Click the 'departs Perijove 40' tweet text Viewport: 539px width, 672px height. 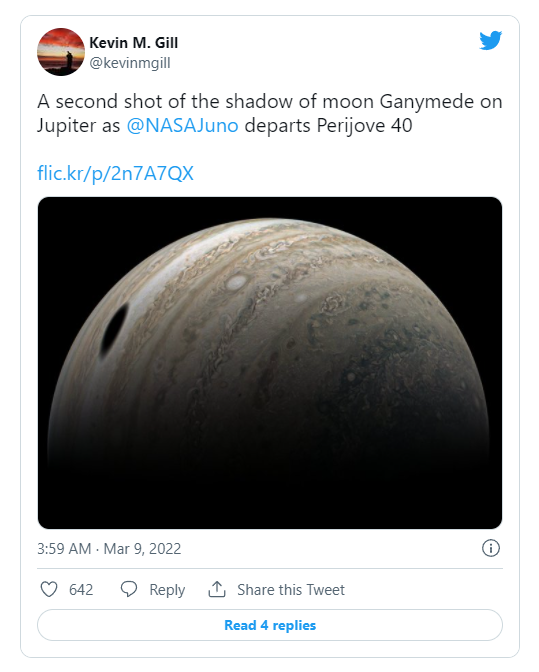[x=329, y=126]
